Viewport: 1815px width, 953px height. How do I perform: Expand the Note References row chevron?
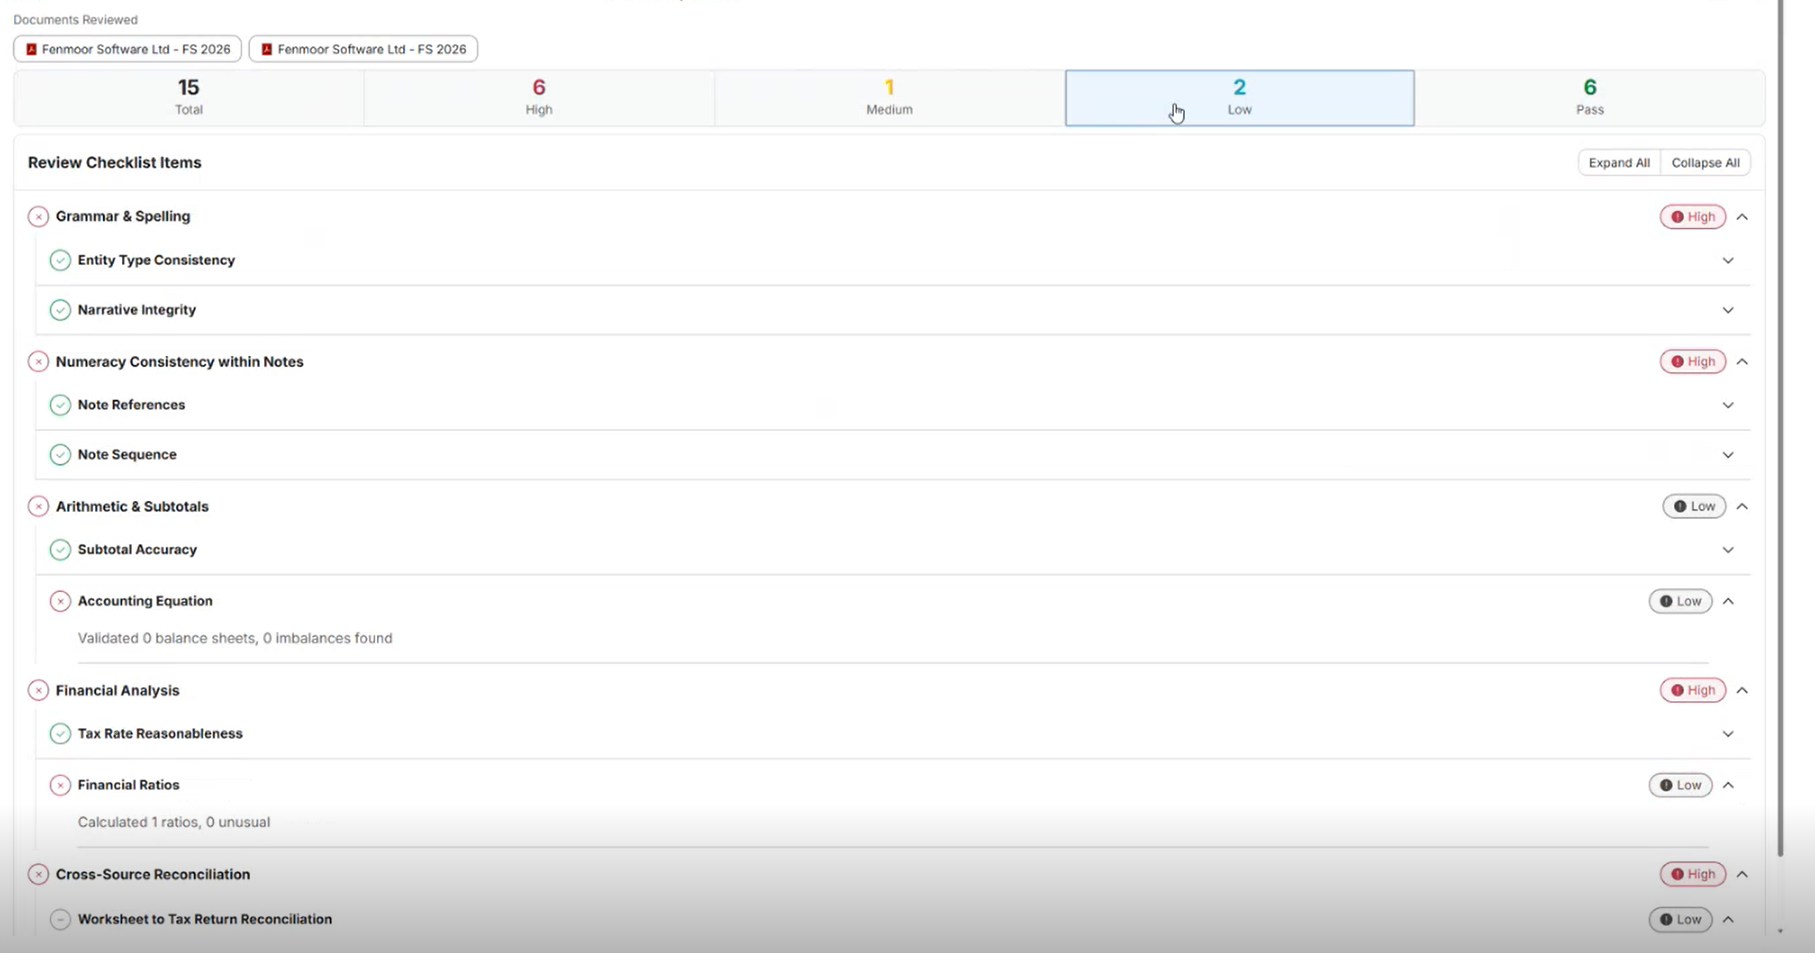pyautogui.click(x=1728, y=405)
